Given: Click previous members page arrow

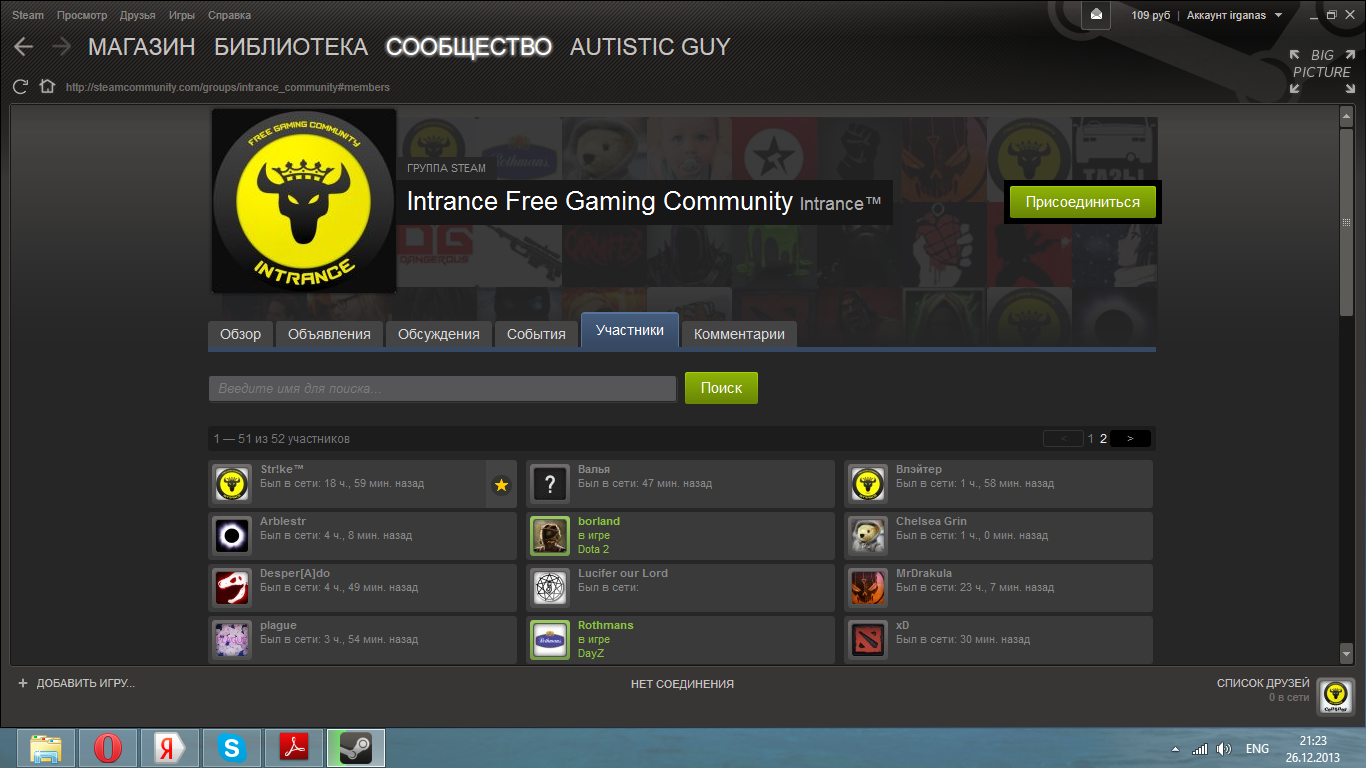Looking at the screenshot, I should pyautogui.click(x=1063, y=438).
